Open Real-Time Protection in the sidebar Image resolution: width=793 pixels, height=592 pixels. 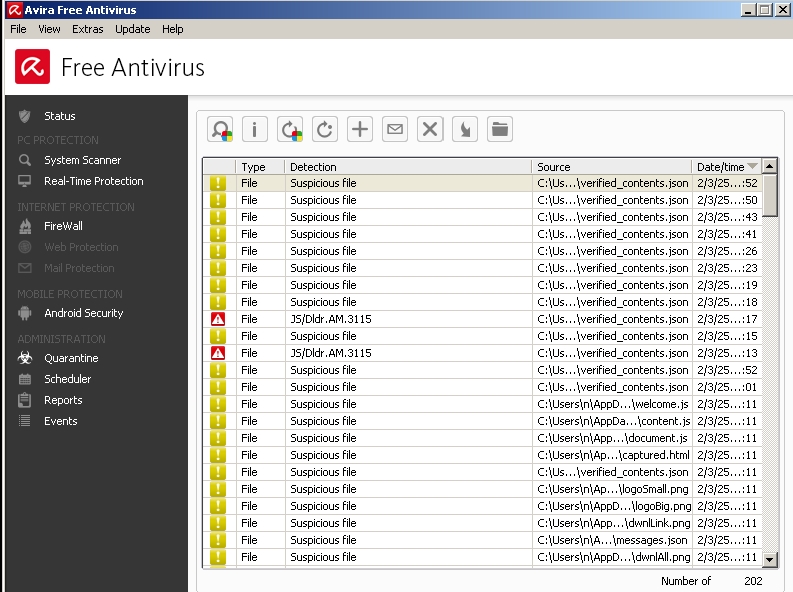point(94,181)
